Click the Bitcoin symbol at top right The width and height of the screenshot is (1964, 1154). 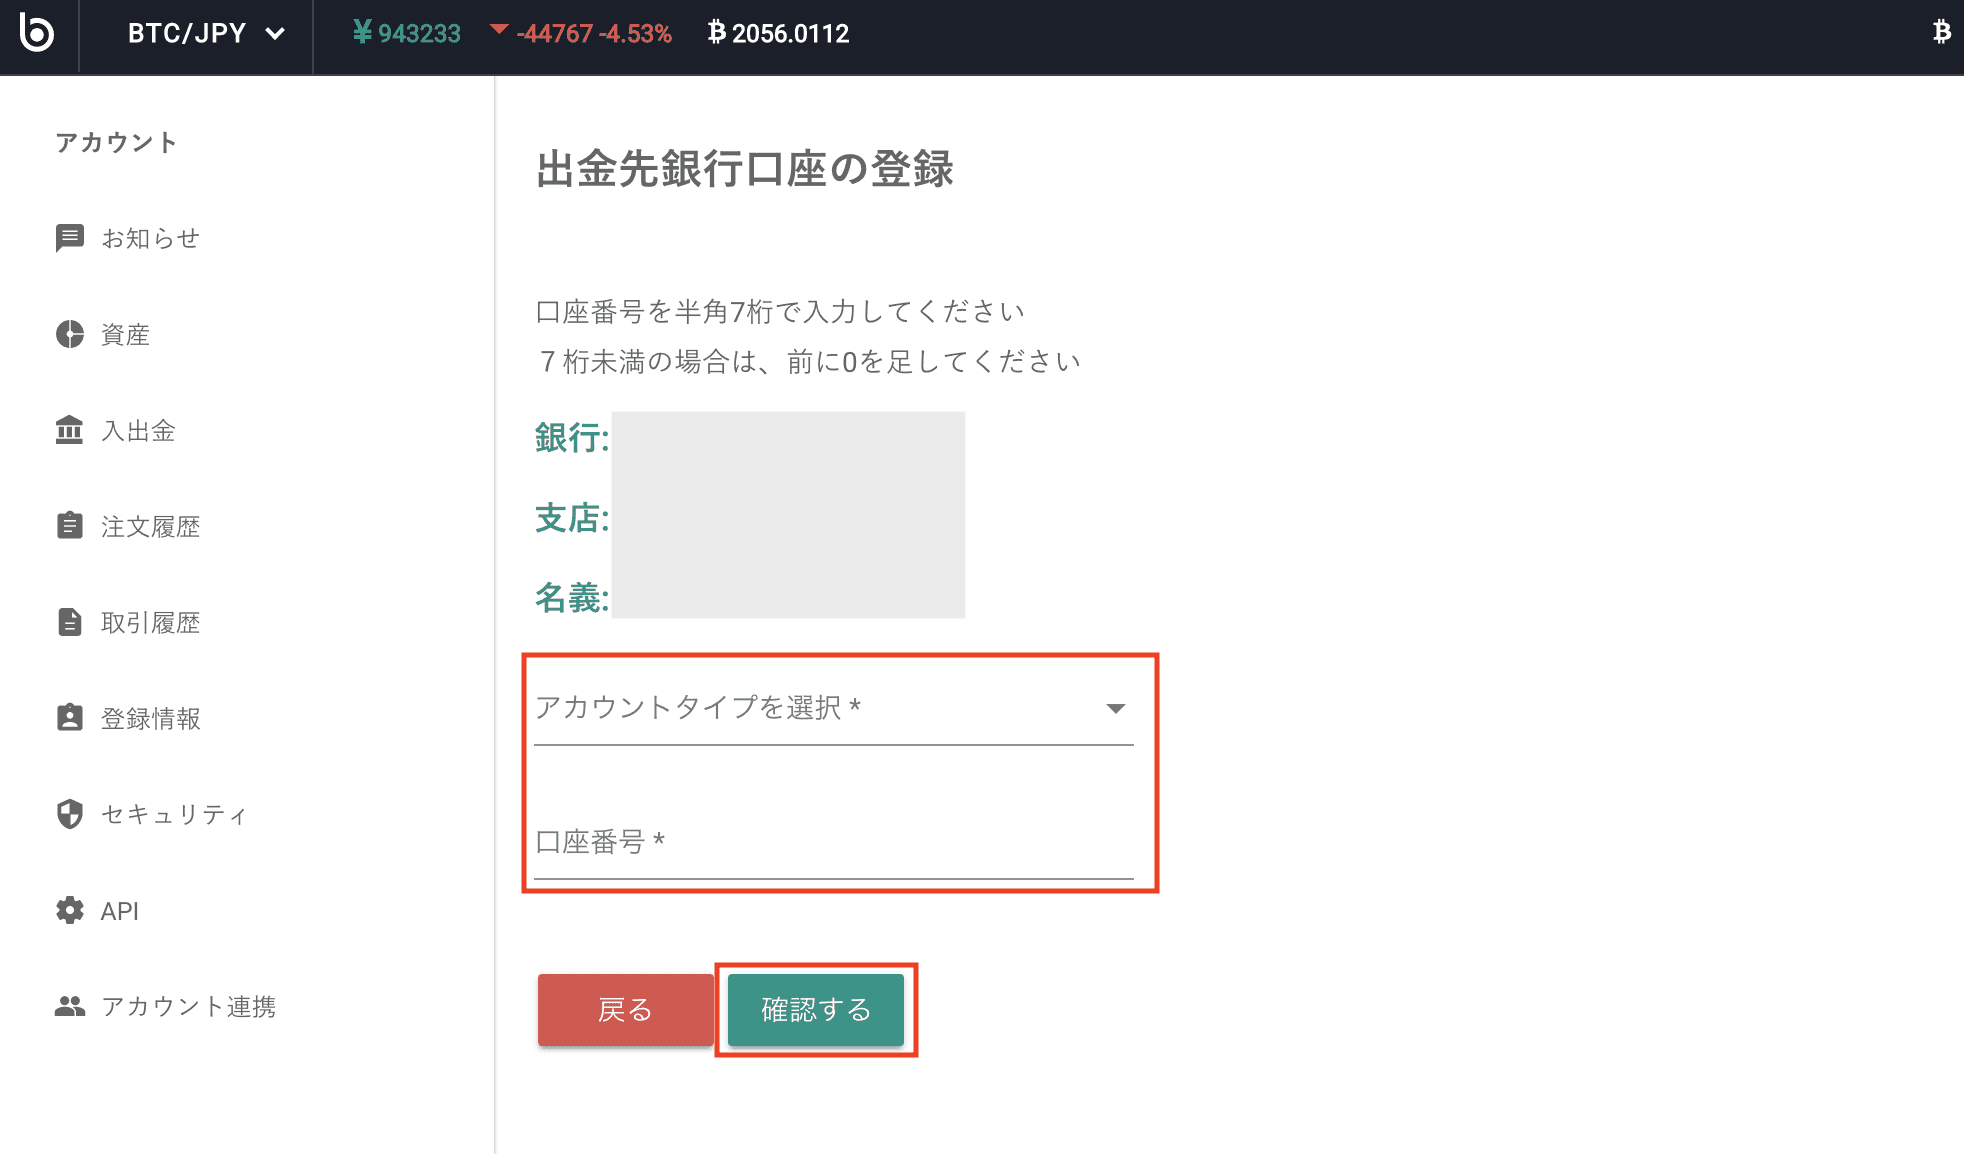pyautogui.click(x=1941, y=33)
